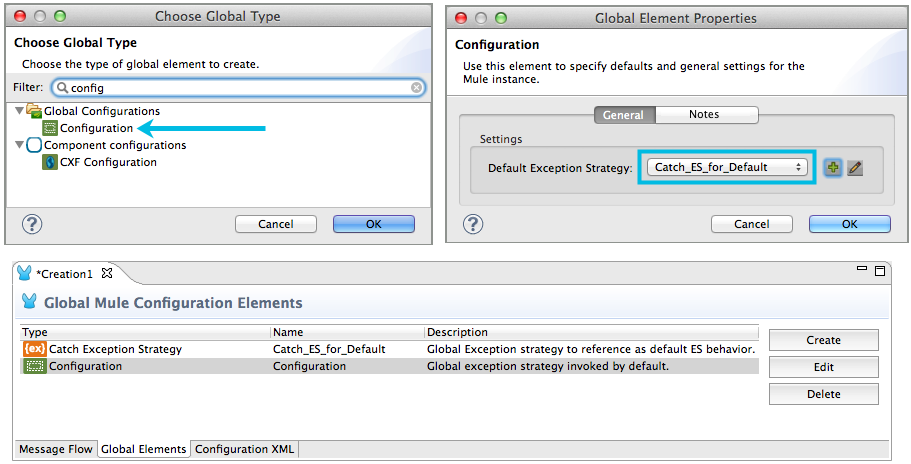The width and height of the screenshot is (911, 464).
Task: Click the Create button
Action: pyautogui.click(x=824, y=340)
